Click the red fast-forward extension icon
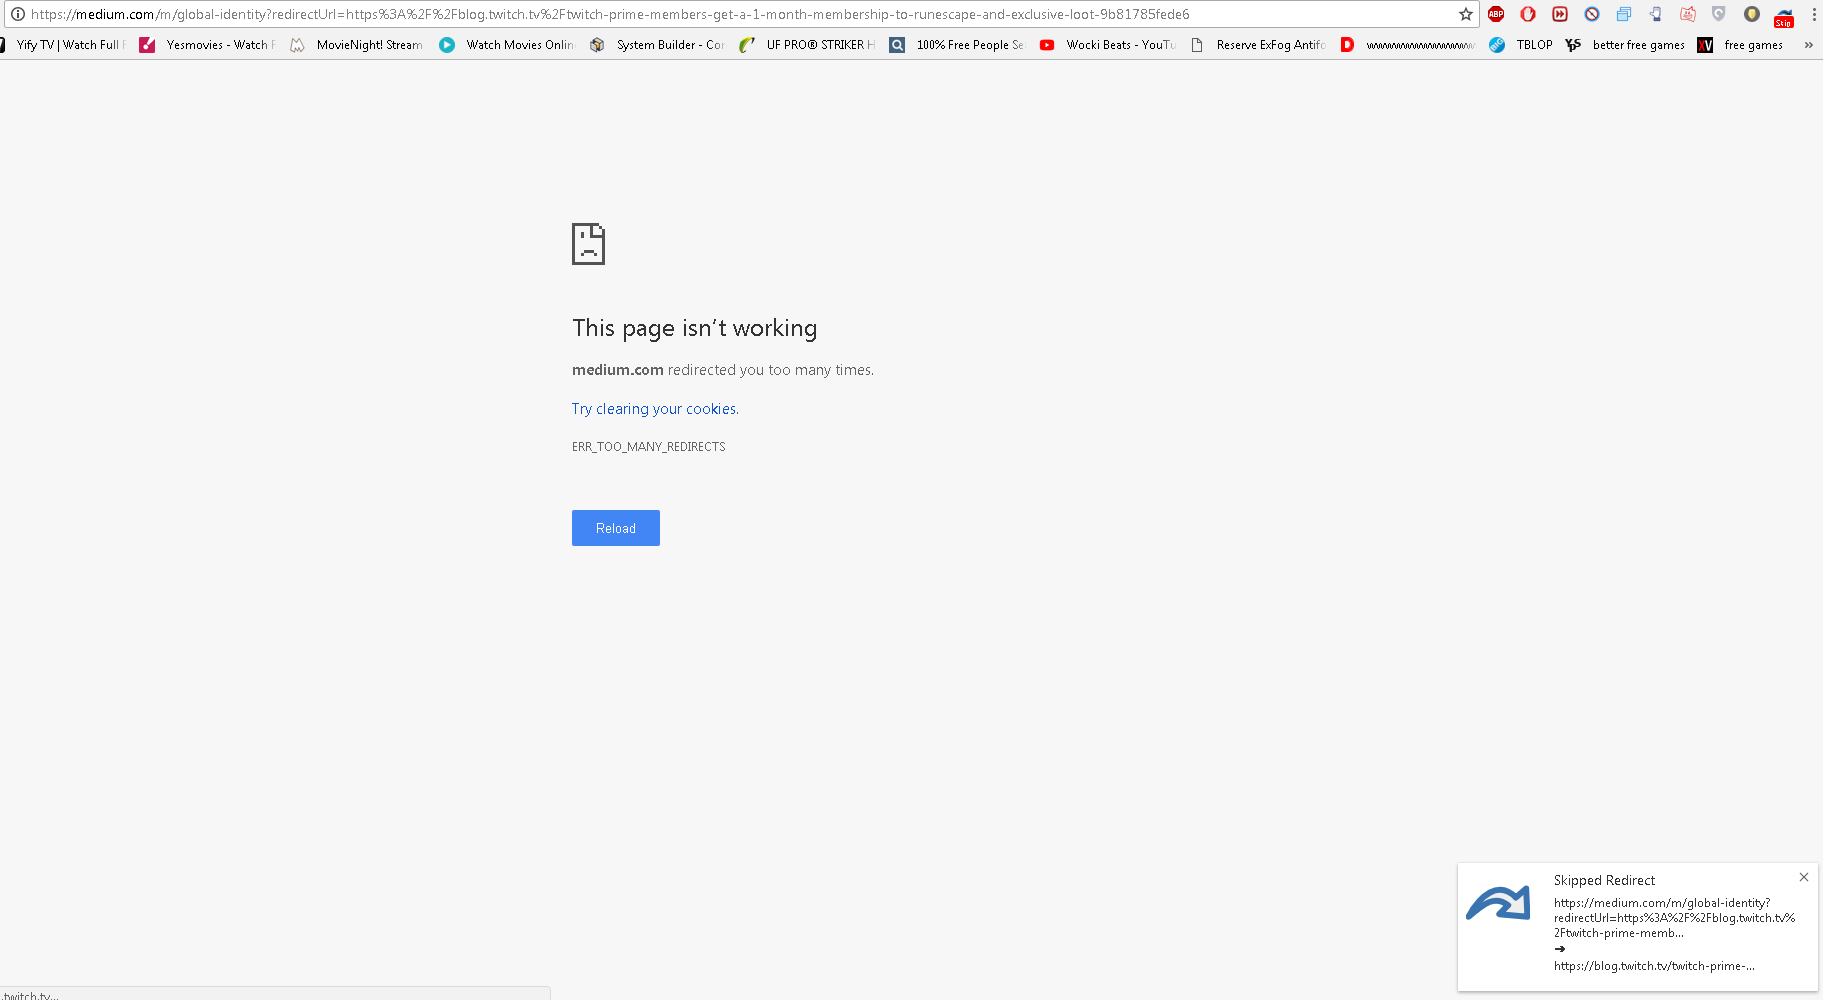 [1560, 14]
